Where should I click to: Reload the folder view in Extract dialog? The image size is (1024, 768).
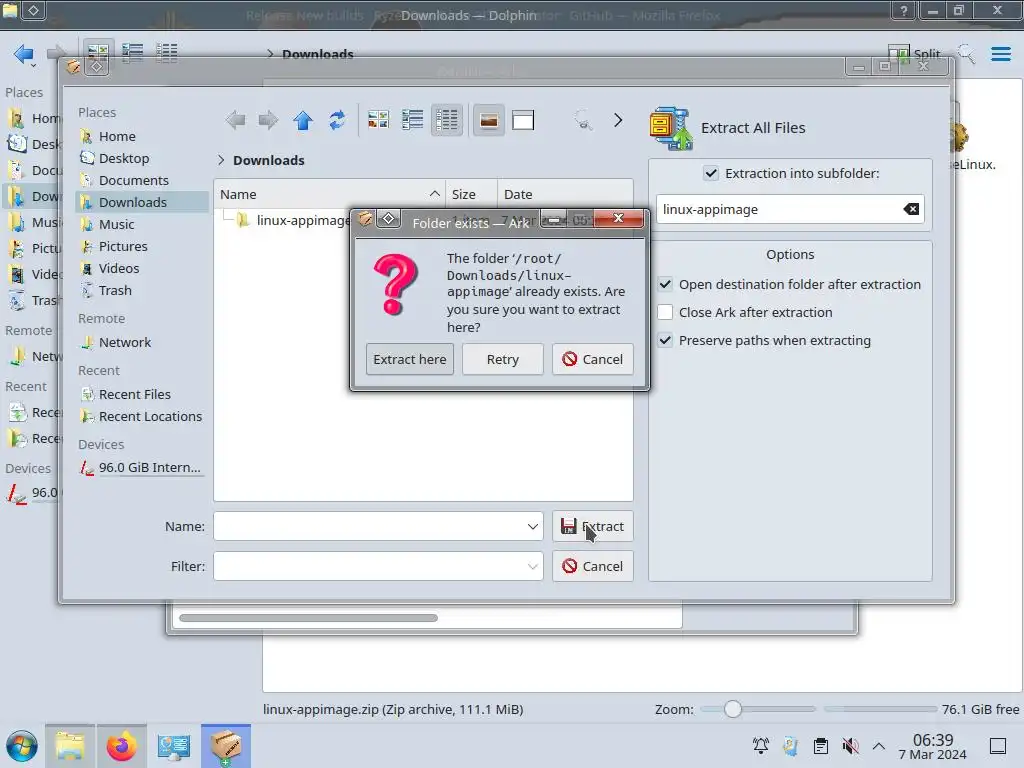pyautogui.click(x=337, y=120)
